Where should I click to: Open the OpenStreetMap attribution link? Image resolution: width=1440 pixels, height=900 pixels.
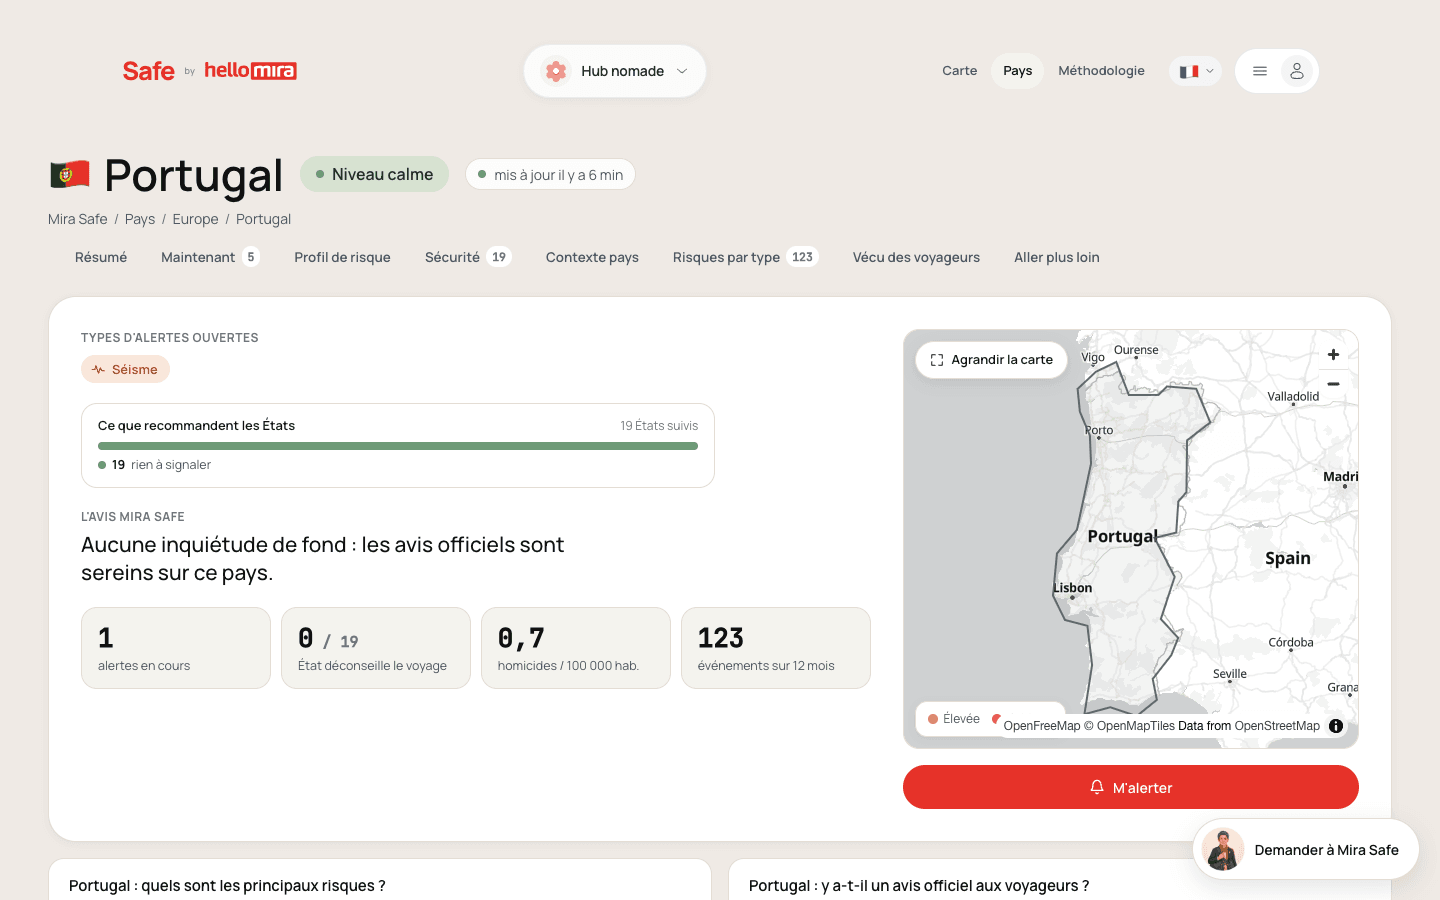[1277, 726]
